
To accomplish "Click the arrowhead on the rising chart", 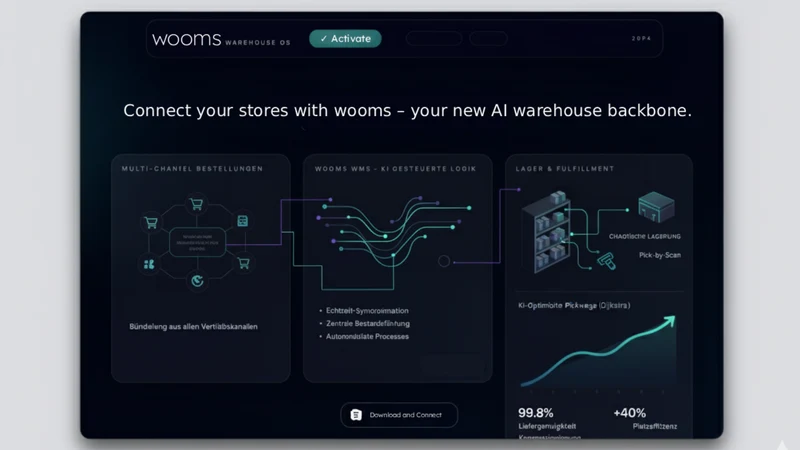I will pos(670,321).
